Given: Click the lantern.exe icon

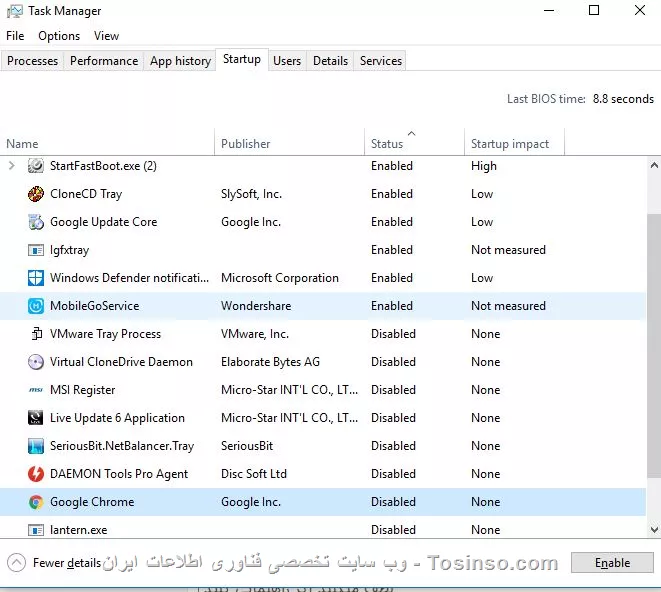Looking at the screenshot, I should pyautogui.click(x=36, y=530).
